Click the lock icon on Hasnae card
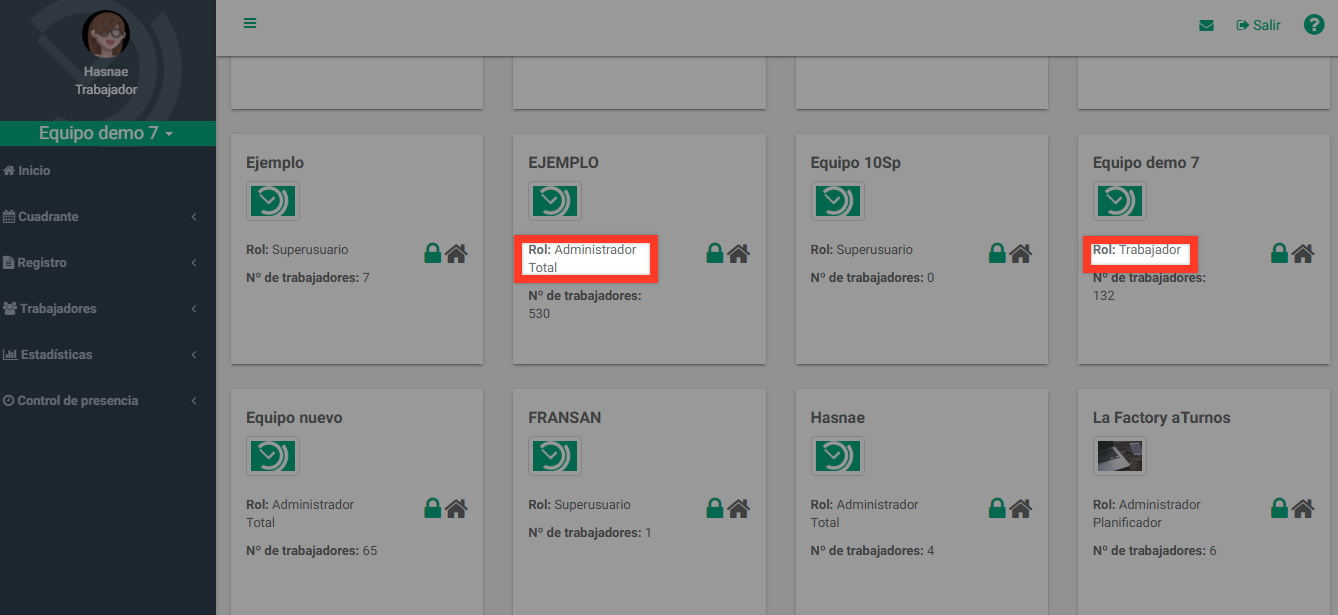1338x615 pixels. coord(997,508)
